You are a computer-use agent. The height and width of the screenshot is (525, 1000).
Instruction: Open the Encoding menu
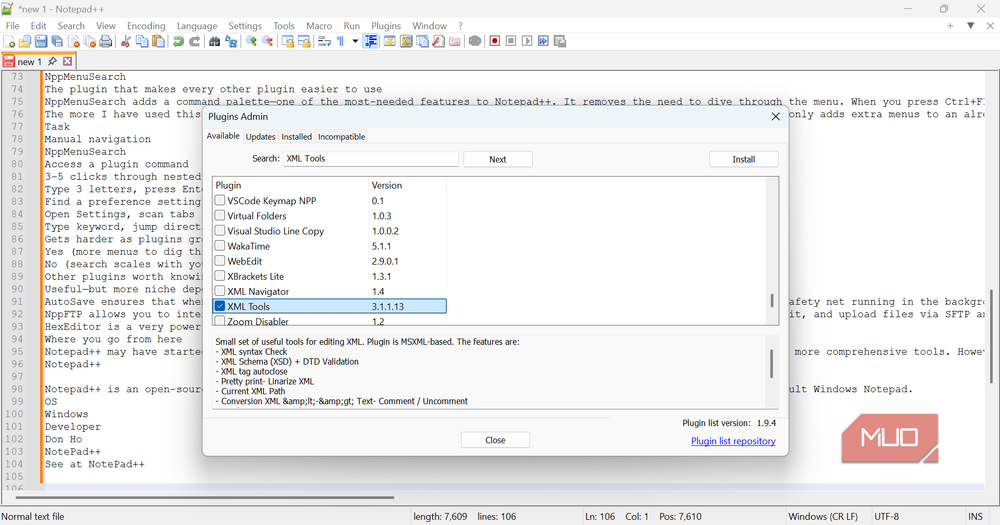click(x=146, y=26)
